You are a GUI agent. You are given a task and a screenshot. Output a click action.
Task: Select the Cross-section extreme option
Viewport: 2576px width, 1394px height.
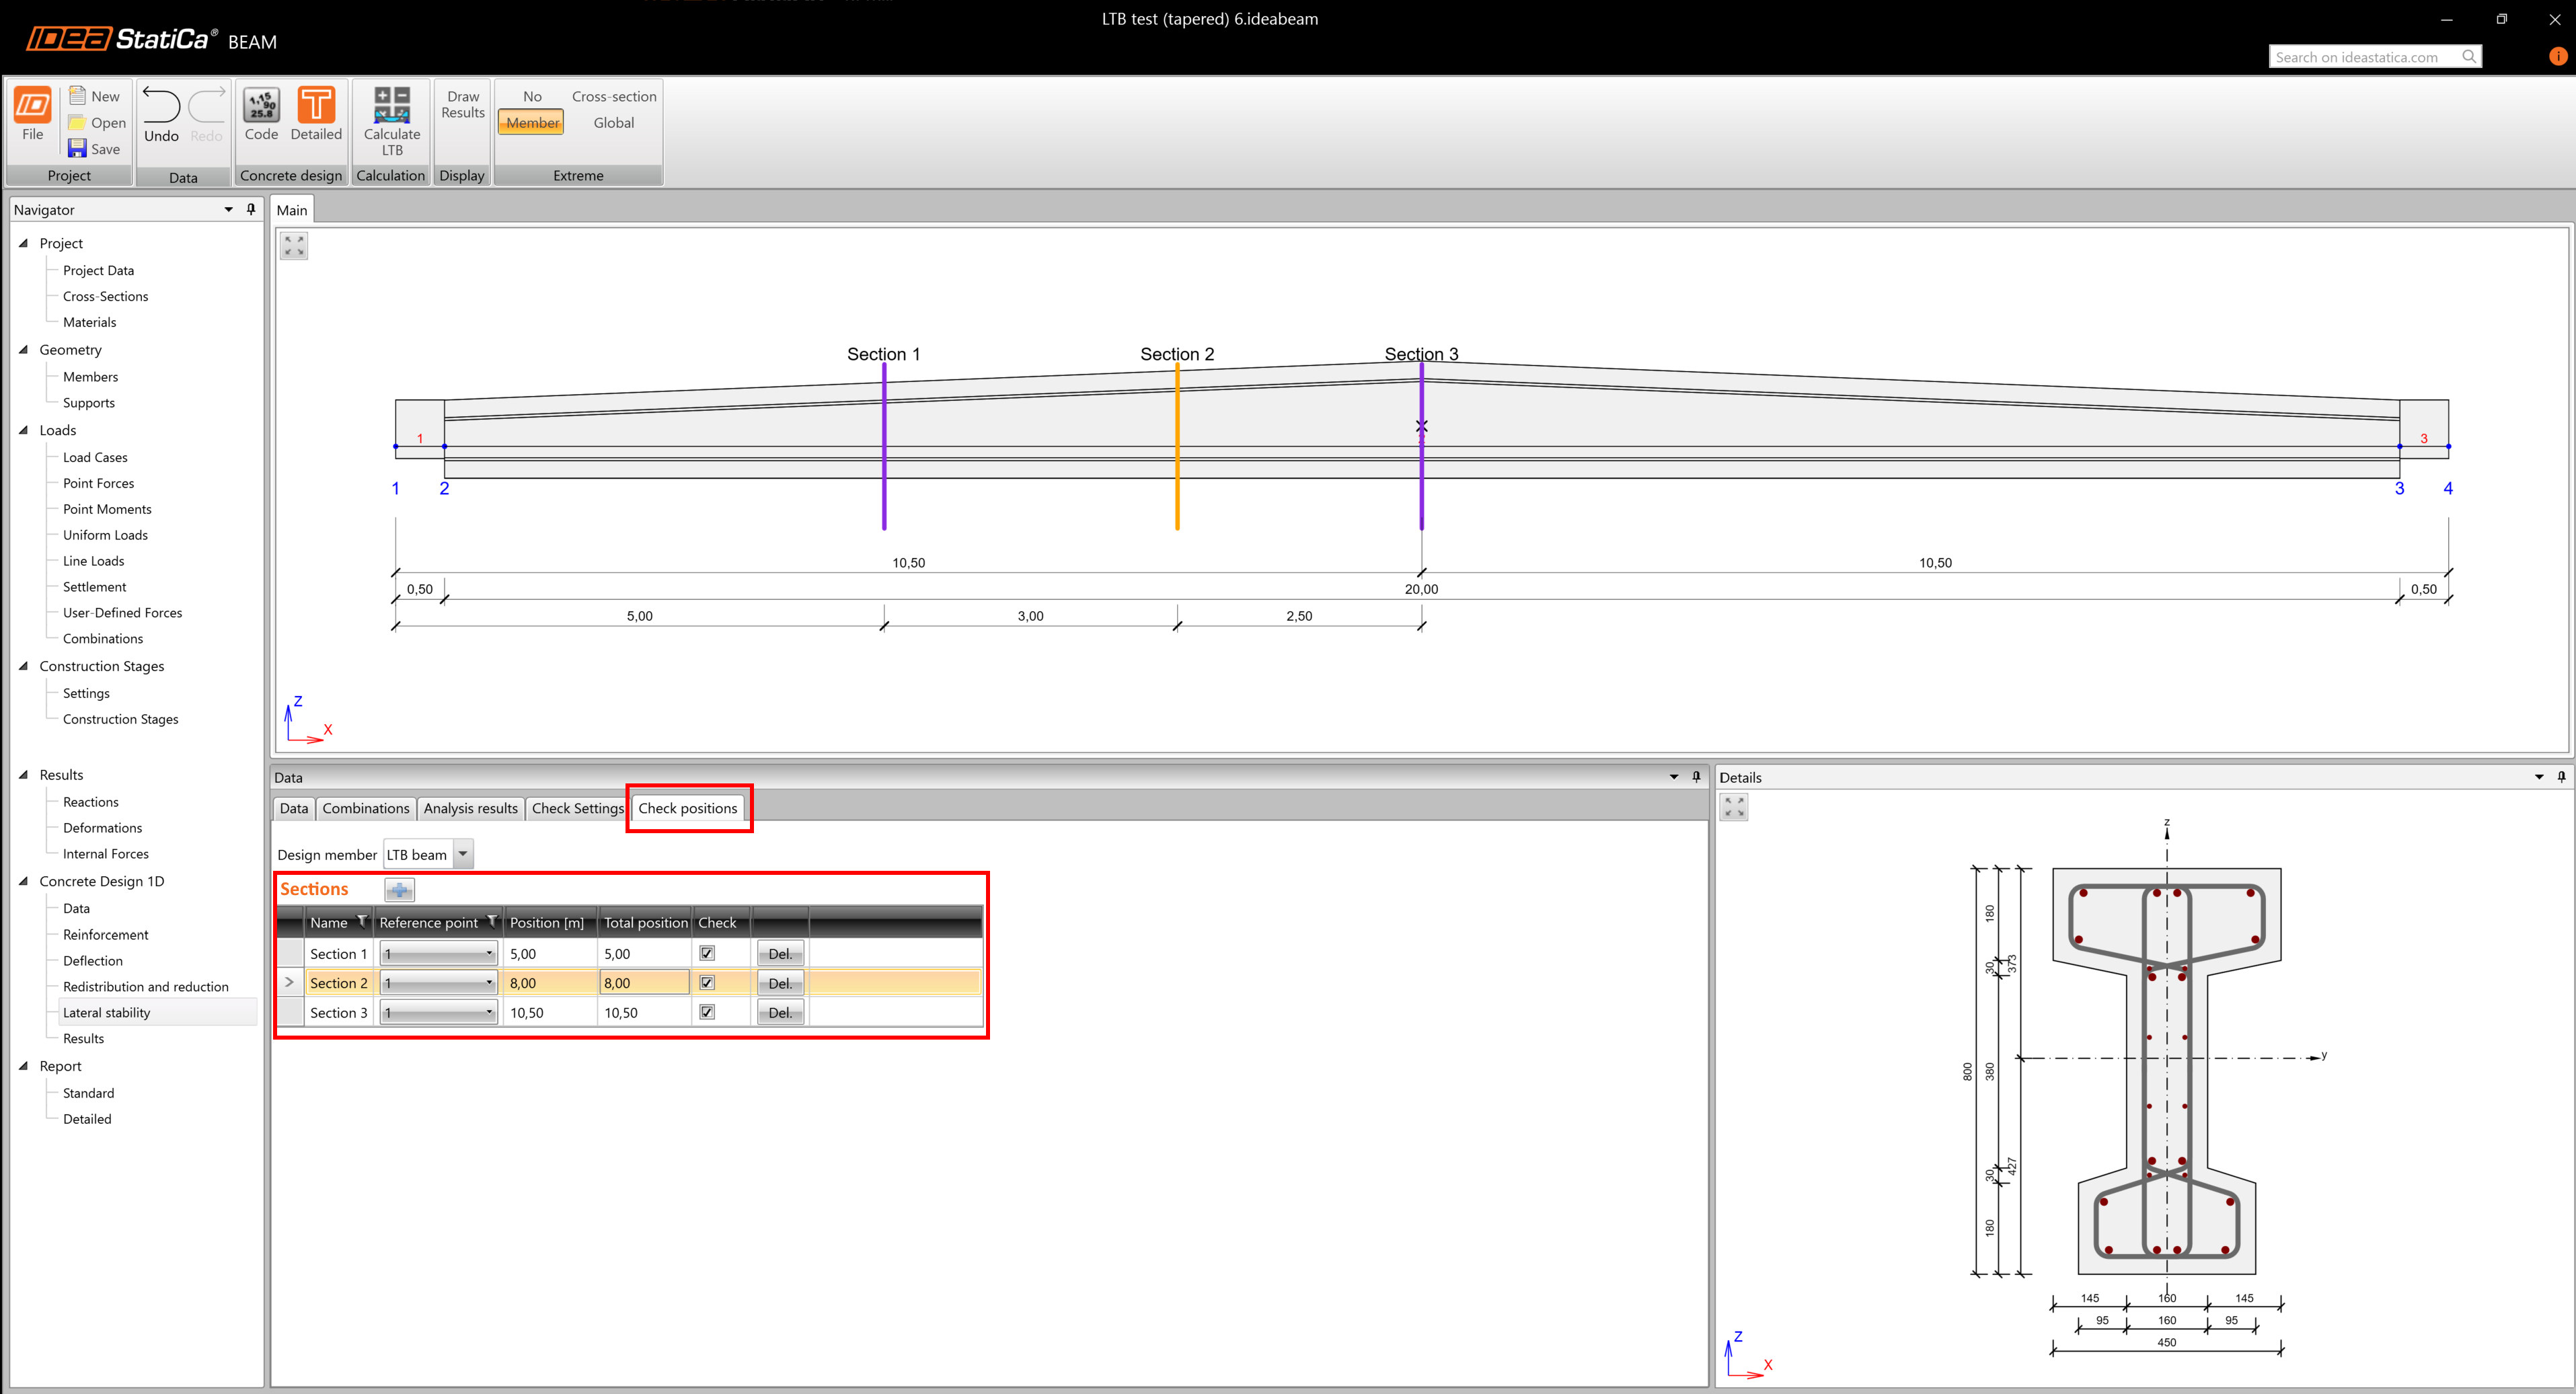click(x=614, y=97)
